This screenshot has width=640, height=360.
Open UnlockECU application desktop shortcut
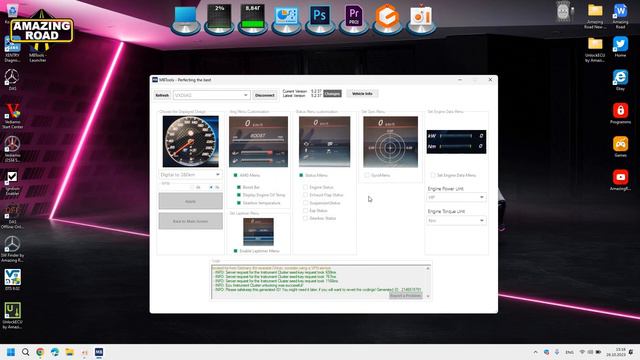click(x=12, y=315)
